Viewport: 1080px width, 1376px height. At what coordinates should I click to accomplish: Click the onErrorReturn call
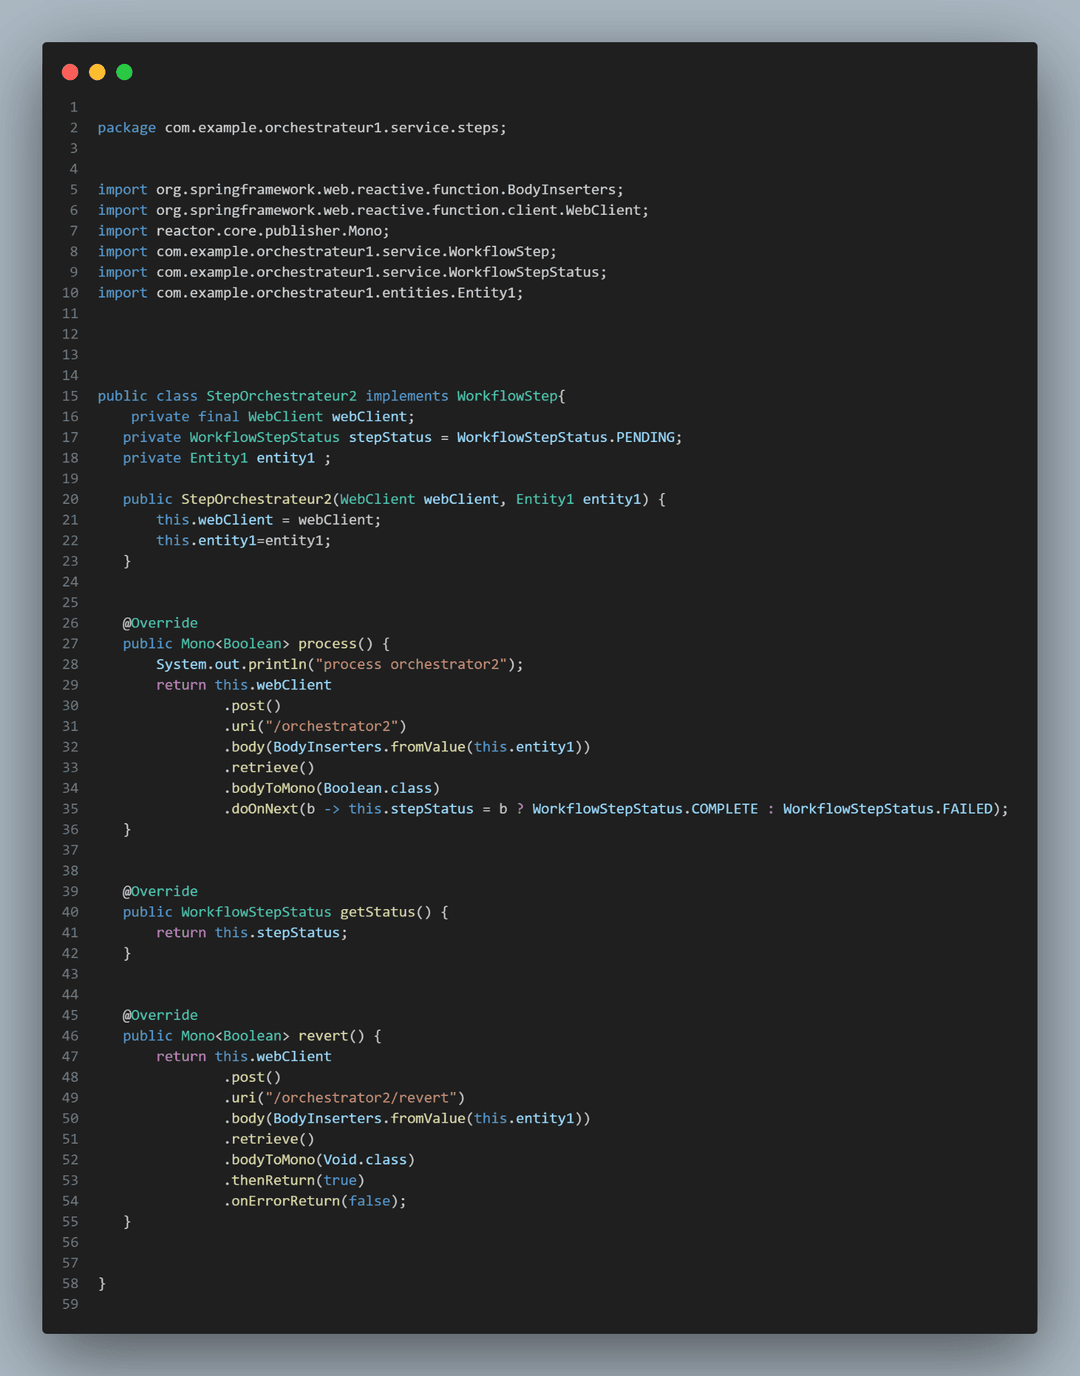[x=285, y=1201]
